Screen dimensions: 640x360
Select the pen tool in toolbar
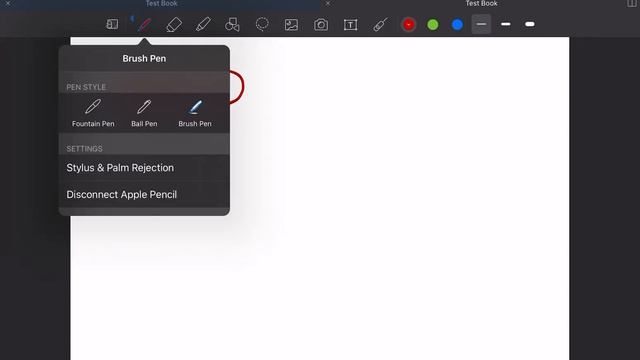click(144, 24)
